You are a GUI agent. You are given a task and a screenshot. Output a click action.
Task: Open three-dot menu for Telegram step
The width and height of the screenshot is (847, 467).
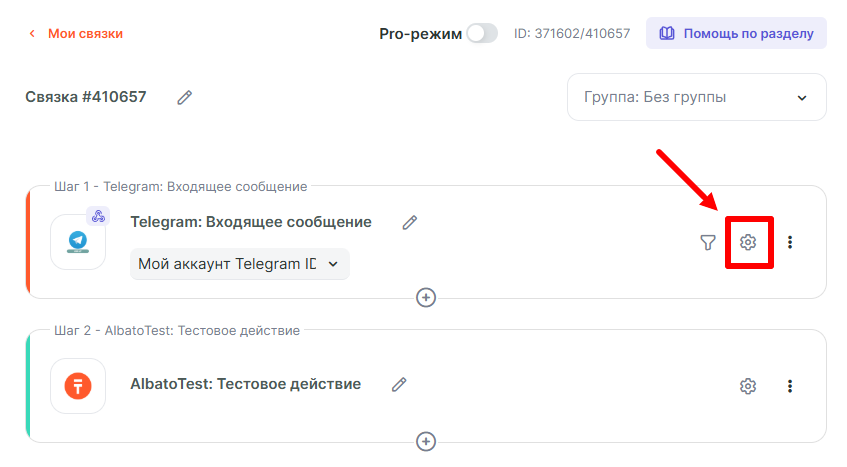pos(790,242)
